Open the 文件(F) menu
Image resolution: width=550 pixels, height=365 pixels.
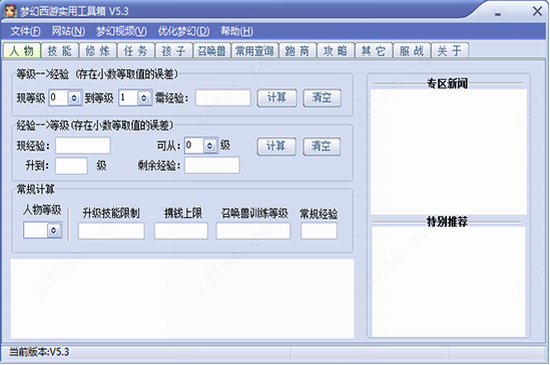pos(25,31)
